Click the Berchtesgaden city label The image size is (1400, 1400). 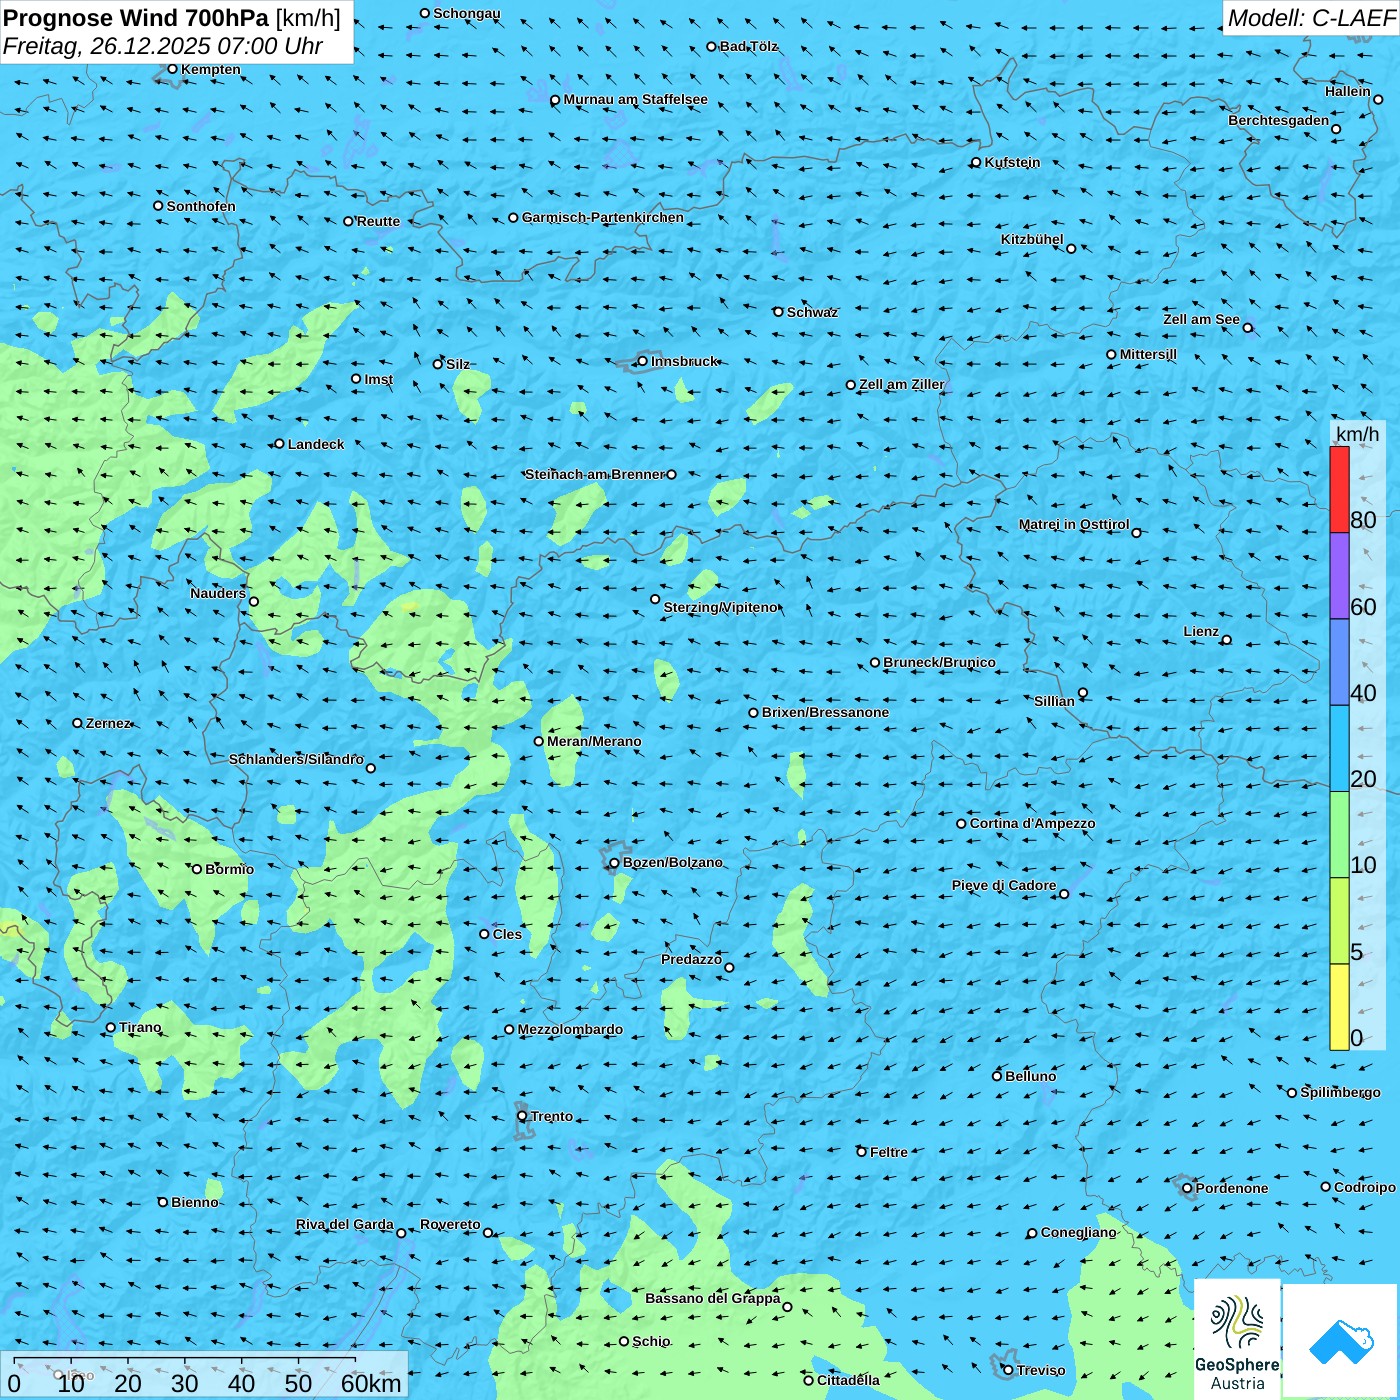[1279, 120]
